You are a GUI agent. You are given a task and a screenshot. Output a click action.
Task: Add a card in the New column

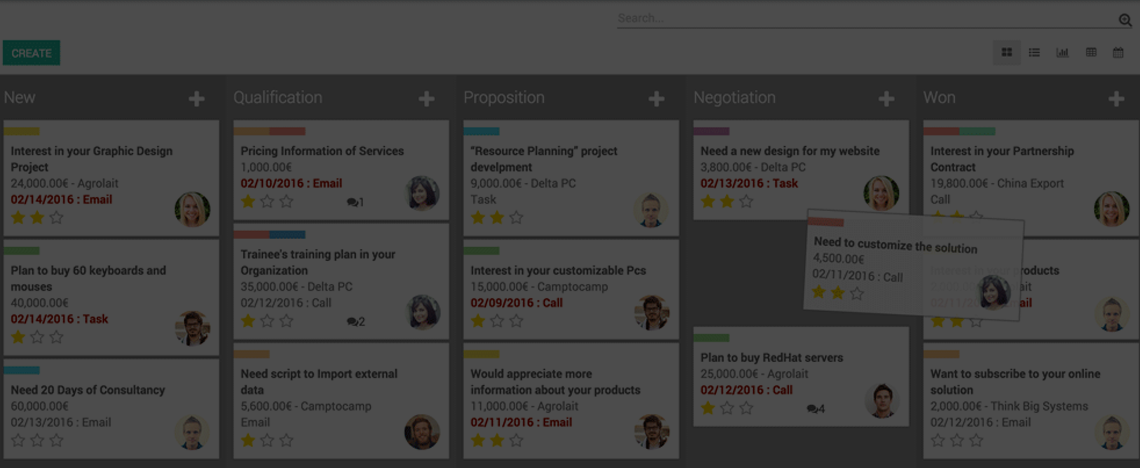(197, 99)
